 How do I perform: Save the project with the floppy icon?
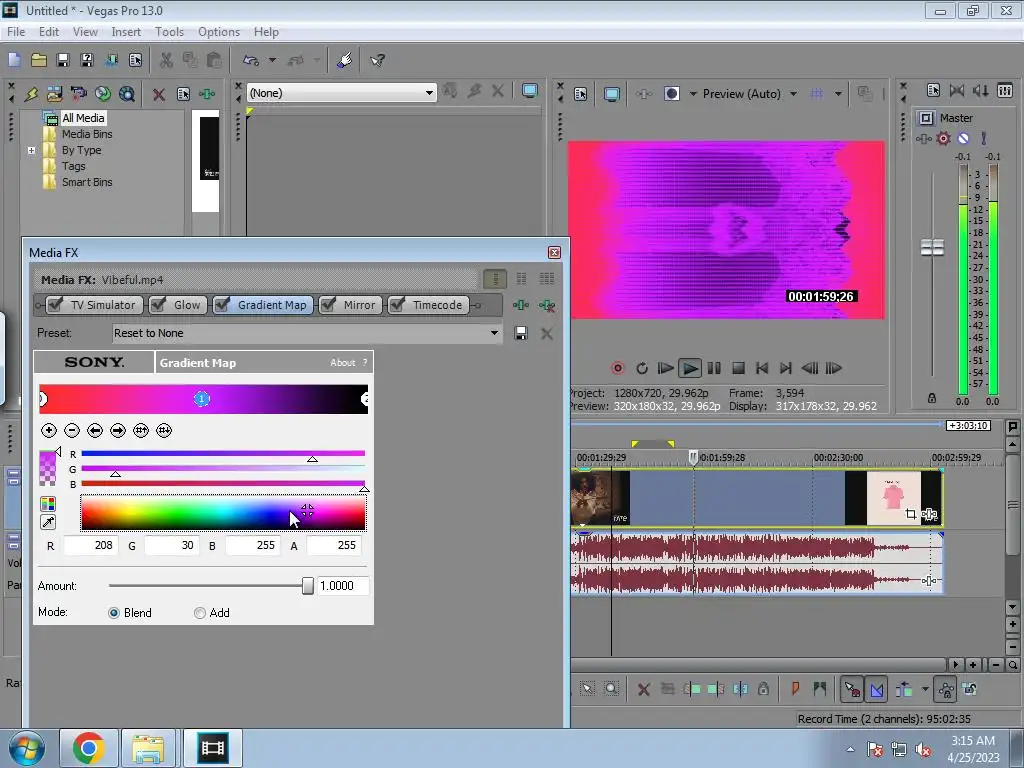(63, 60)
